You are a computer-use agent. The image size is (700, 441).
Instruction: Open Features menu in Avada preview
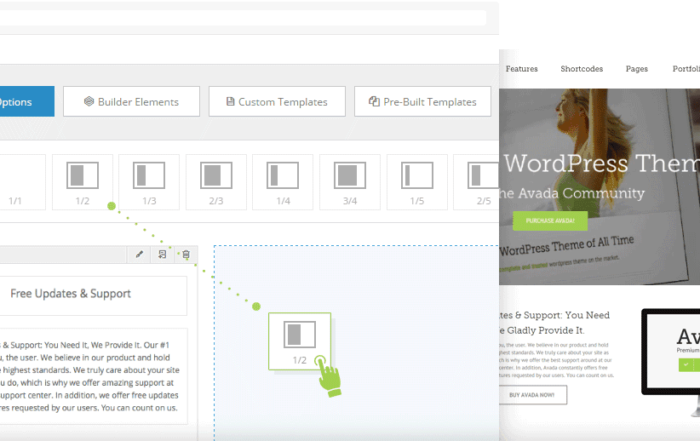pos(521,69)
